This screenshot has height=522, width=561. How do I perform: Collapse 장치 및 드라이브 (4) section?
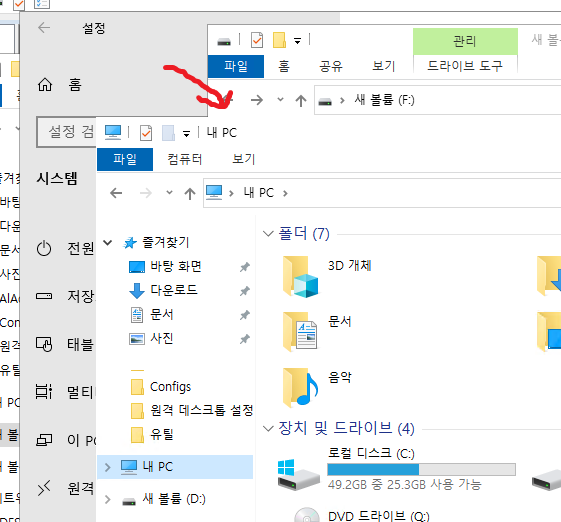[268, 428]
